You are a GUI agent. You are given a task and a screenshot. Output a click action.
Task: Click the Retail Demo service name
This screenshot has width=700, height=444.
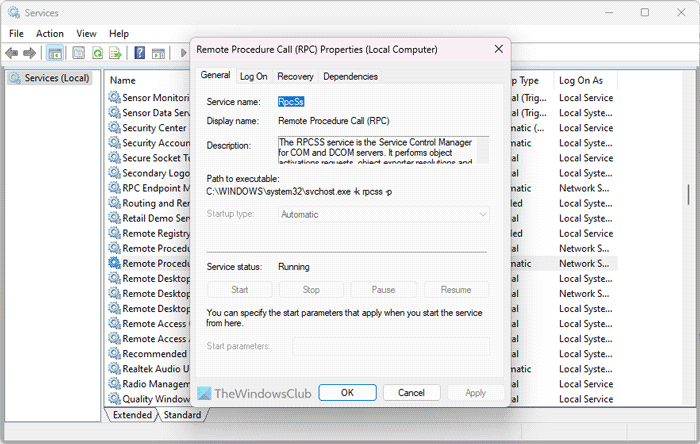156,218
